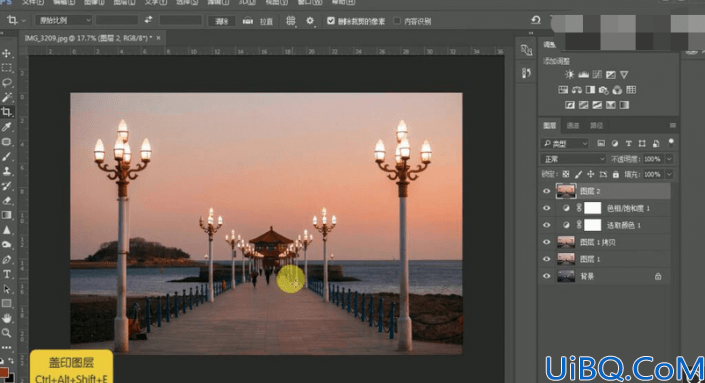
Task: Select the Hand tool
Action: [6, 318]
